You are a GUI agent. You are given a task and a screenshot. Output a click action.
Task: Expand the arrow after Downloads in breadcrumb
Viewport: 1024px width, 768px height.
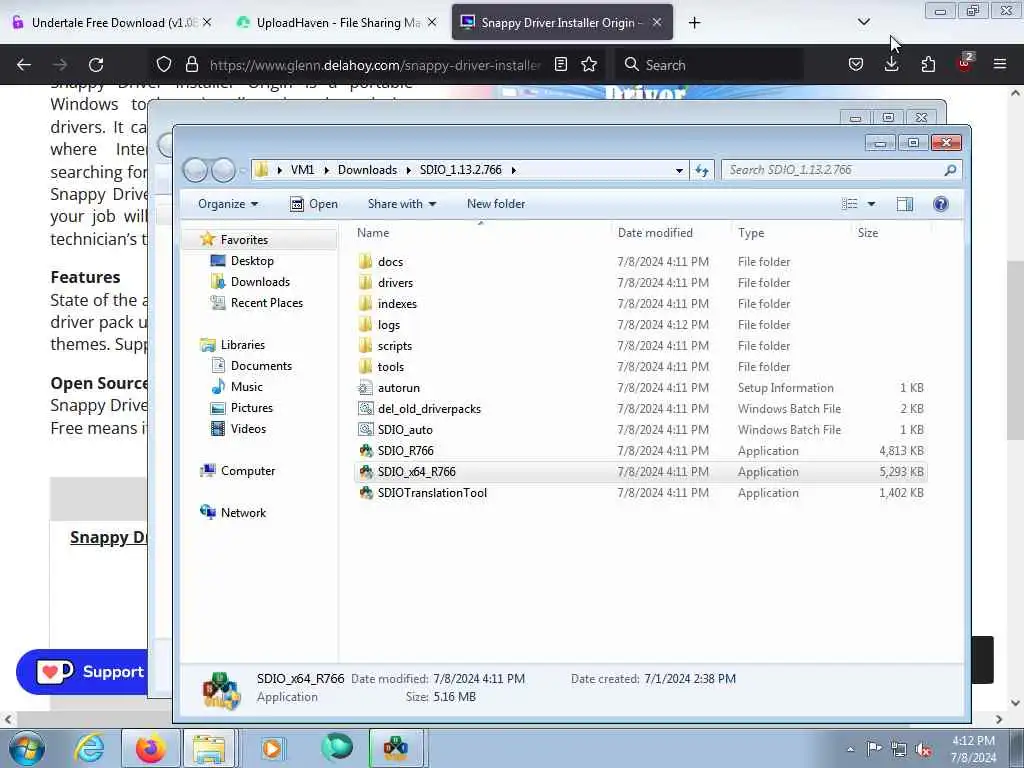click(408, 170)
